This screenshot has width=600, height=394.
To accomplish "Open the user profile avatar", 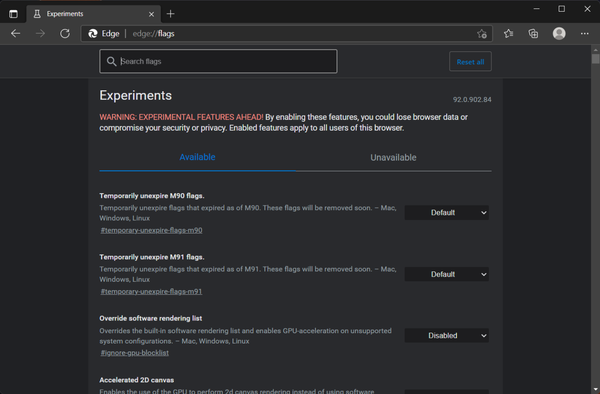I will tap(559, 34).
